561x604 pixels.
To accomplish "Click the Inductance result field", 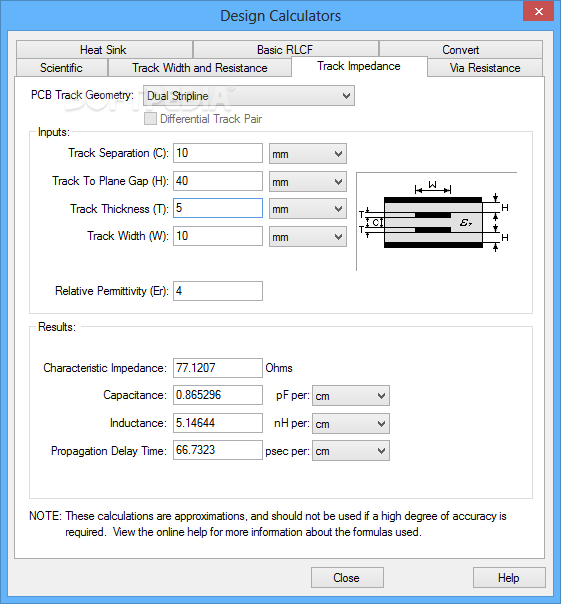I will [218, 423].
